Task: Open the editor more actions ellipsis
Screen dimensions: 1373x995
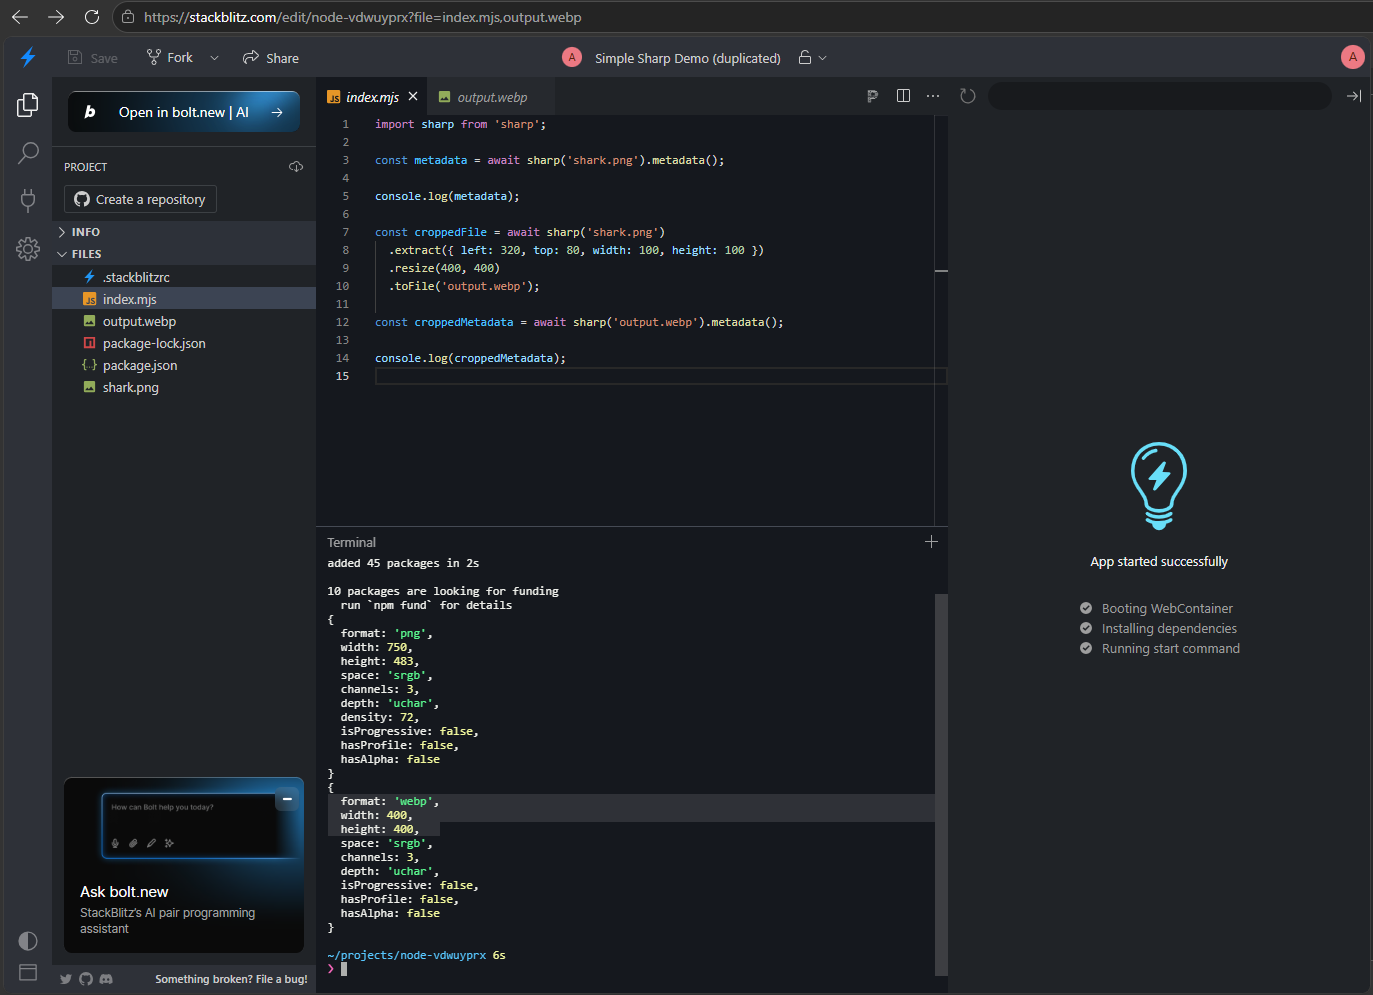Action: tap(933, 96)
